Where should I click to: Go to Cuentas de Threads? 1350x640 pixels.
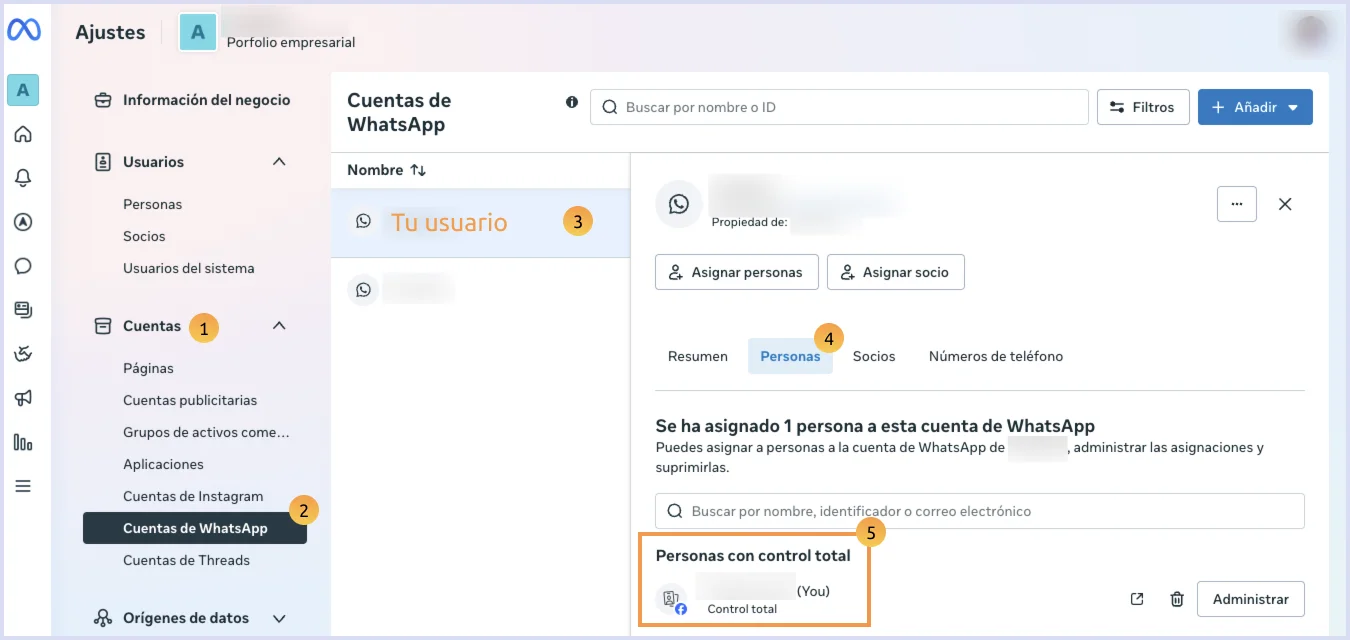coord(186,560)
